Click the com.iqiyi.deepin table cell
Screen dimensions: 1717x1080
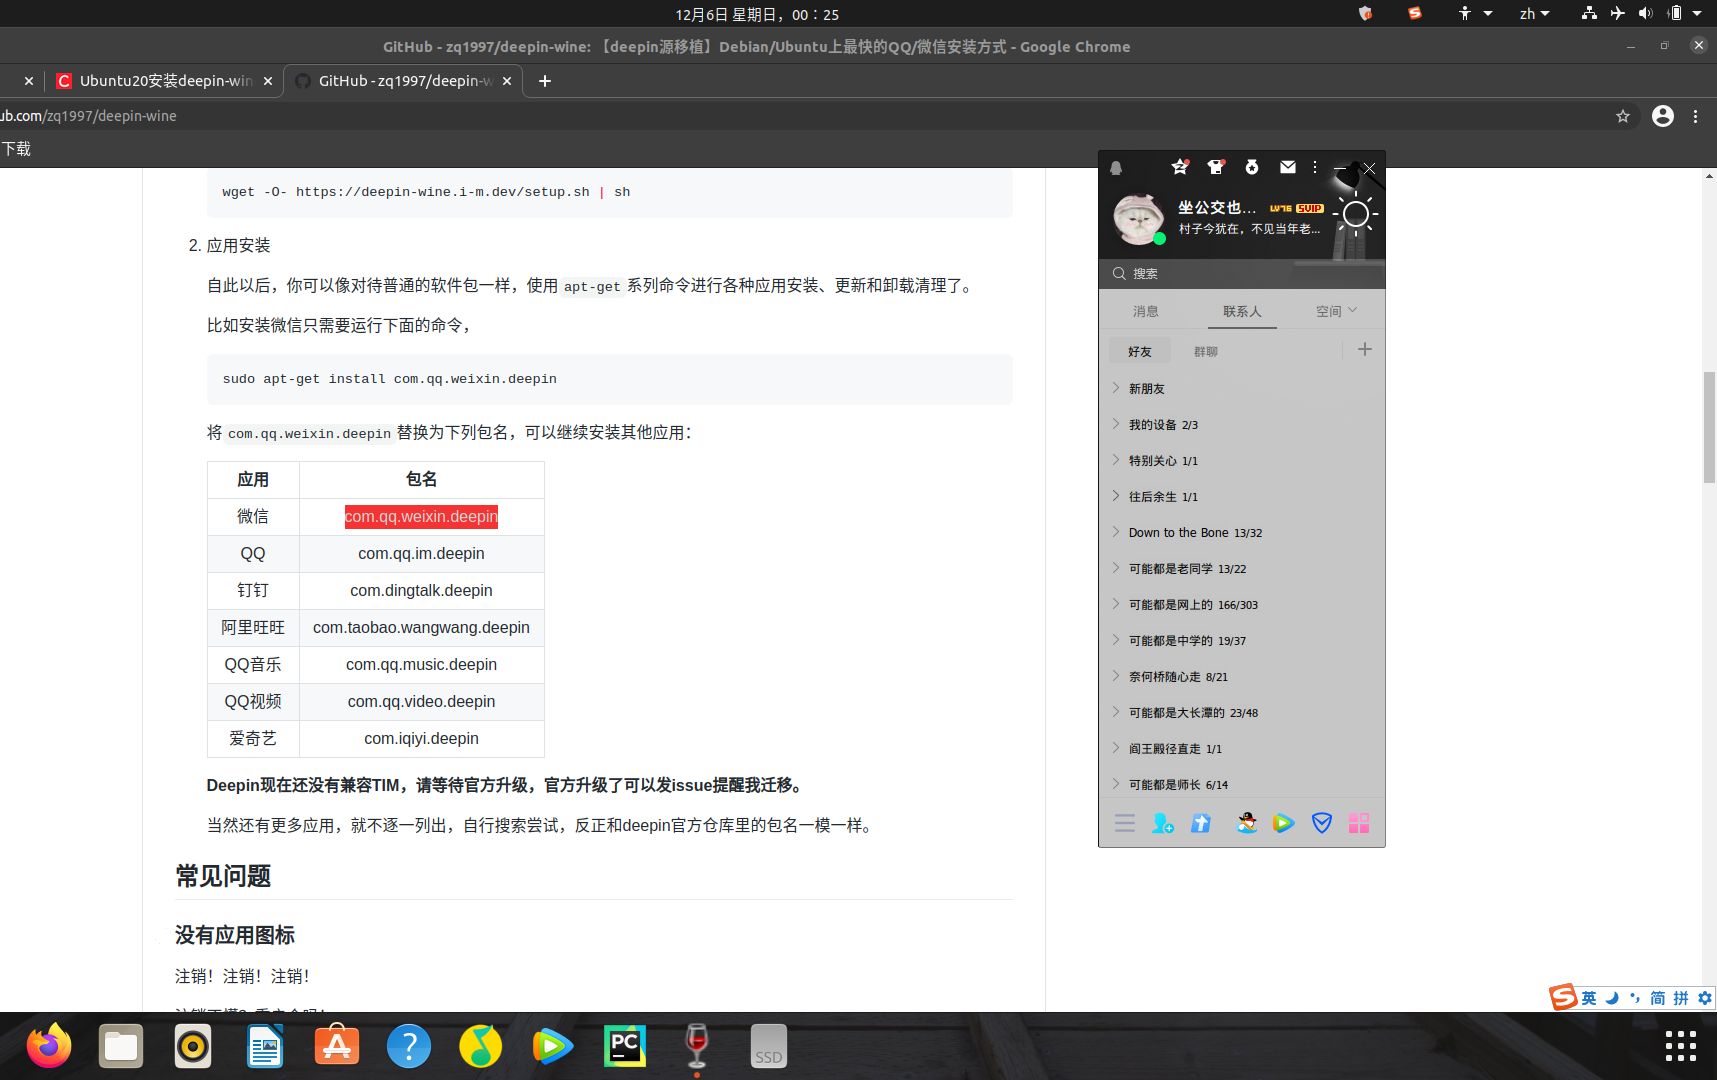[x=421, y=739]
